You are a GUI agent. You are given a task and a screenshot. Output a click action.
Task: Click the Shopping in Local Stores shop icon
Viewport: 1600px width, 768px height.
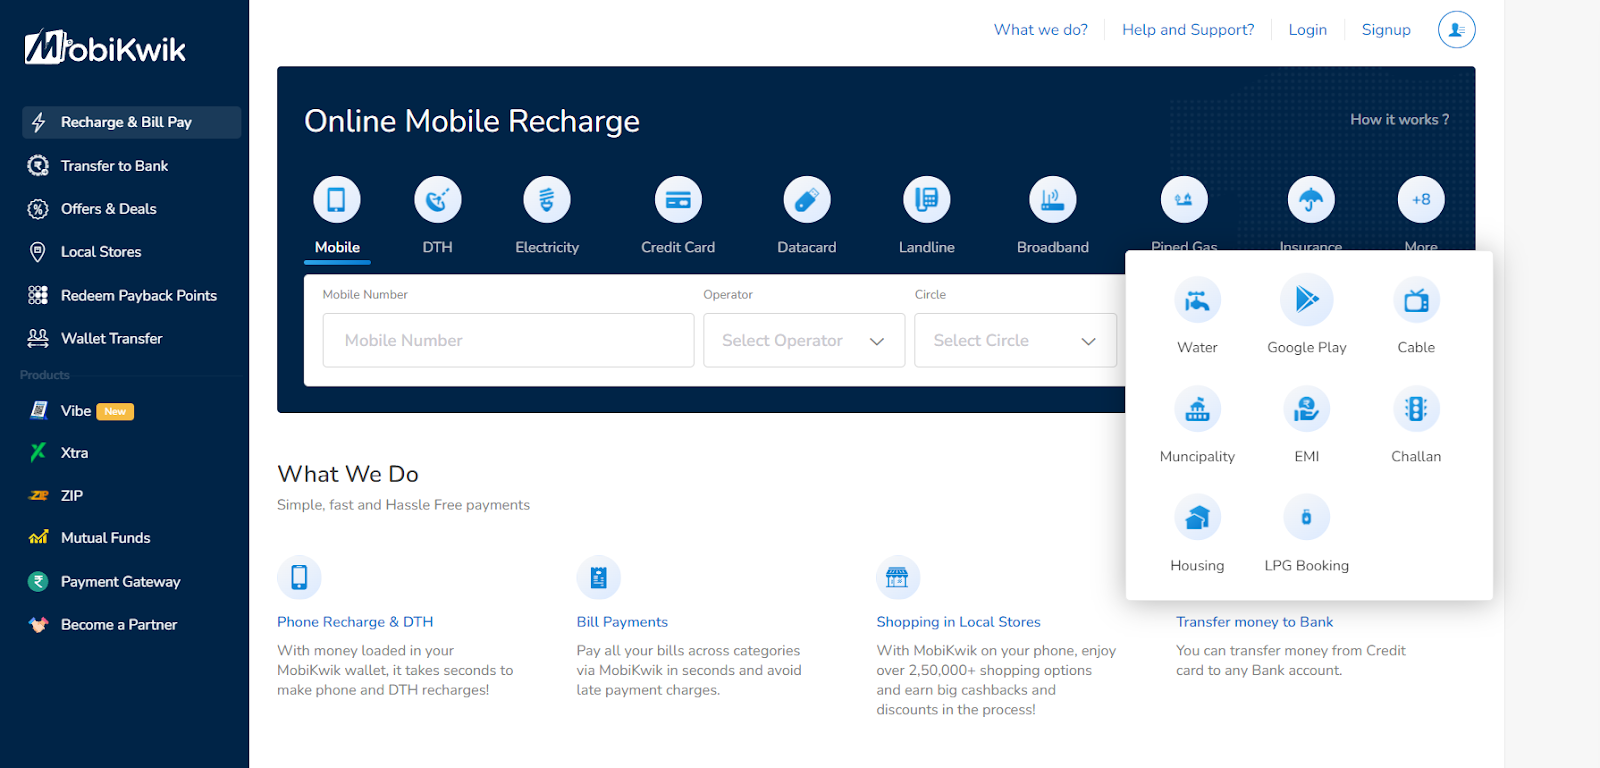tap(898, 578)
